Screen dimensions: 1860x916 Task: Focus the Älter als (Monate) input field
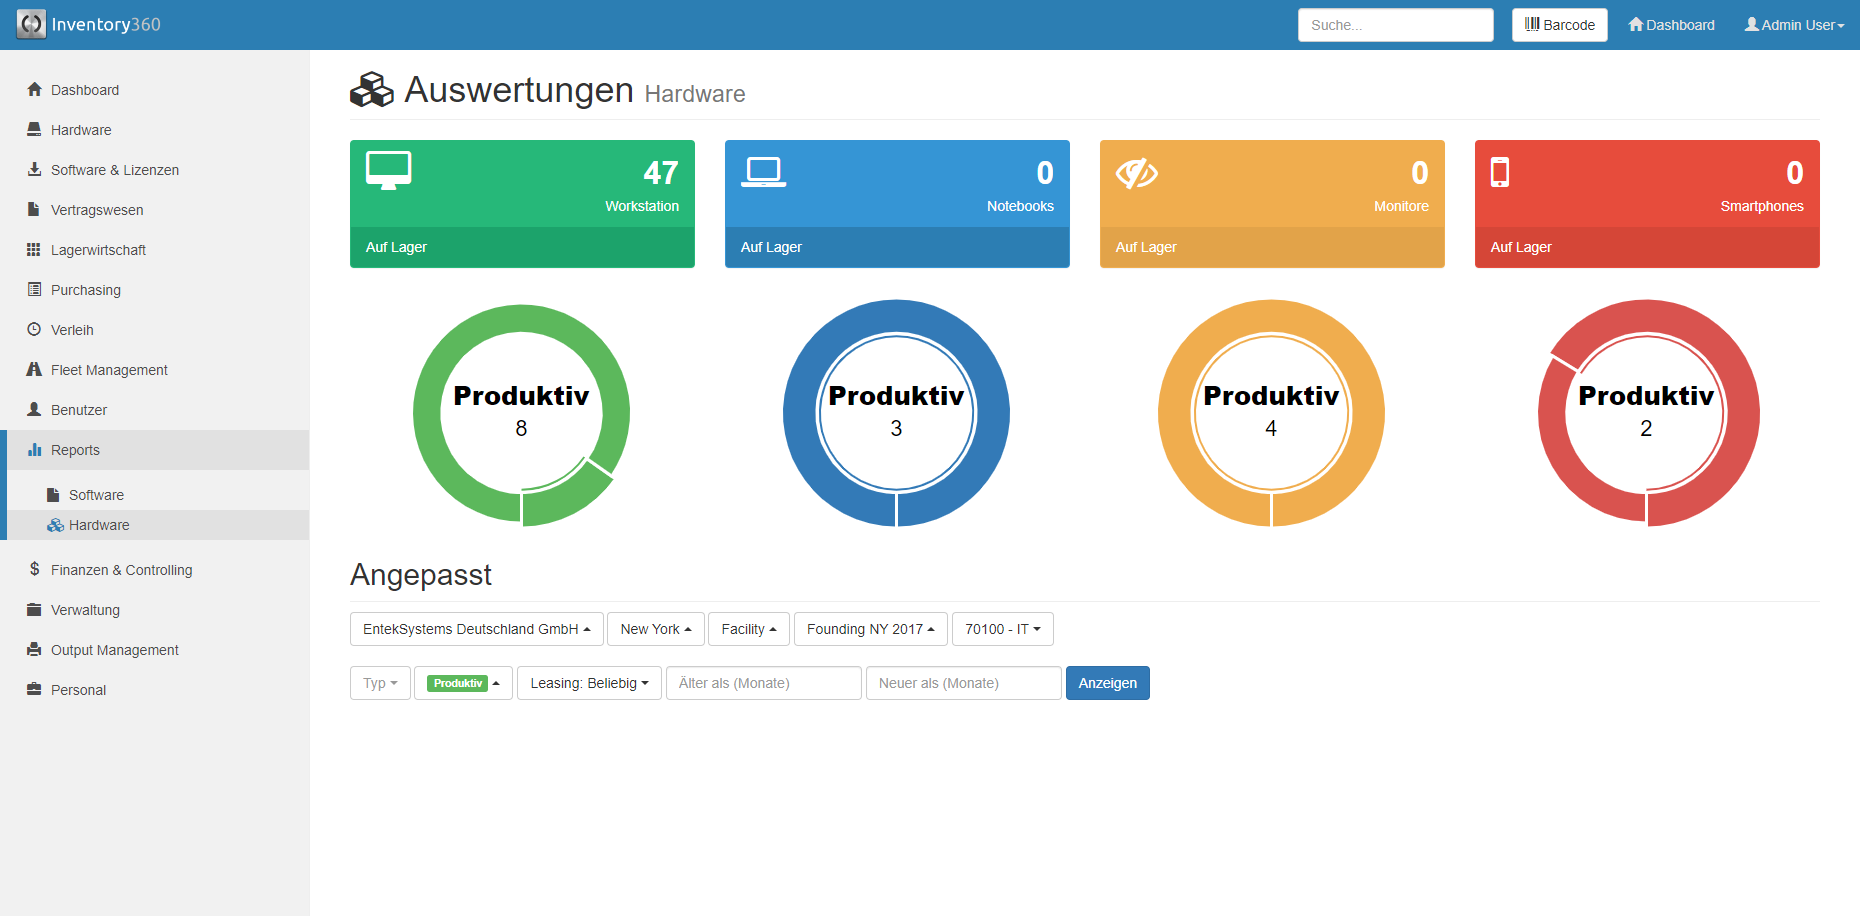(763, 683)
